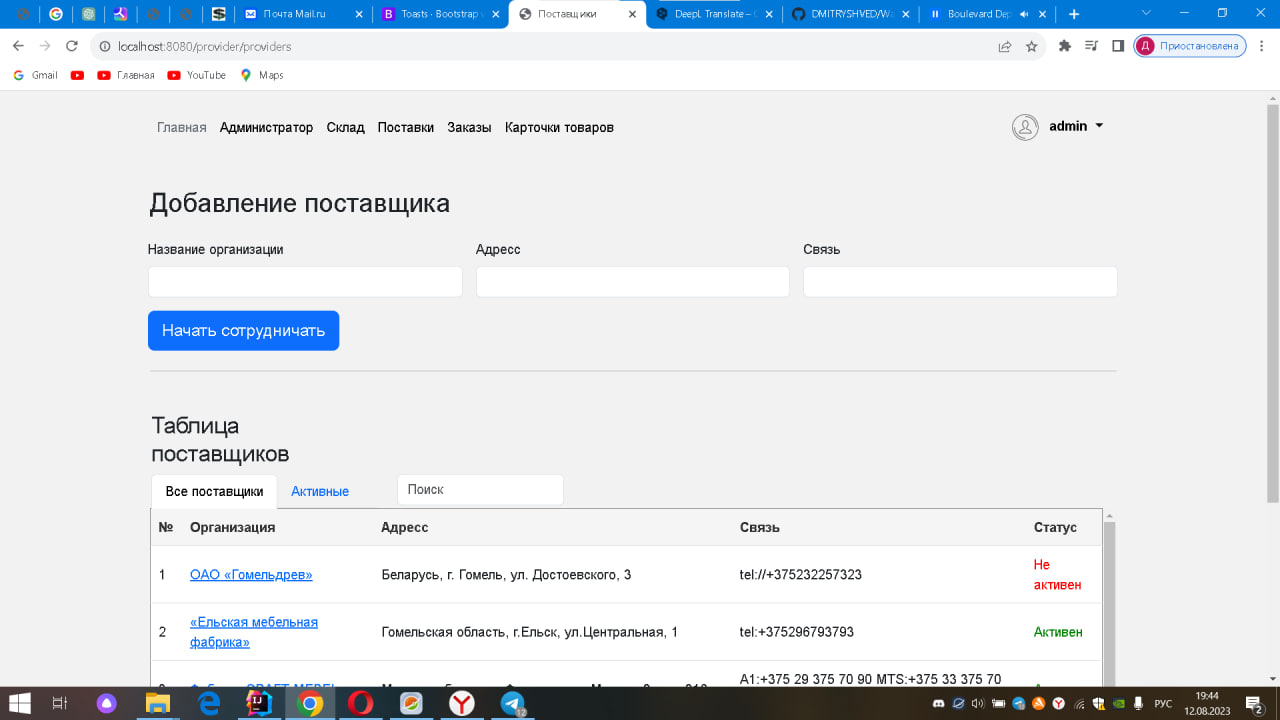This screenshot has height=720, width=1280.
Task: Switch to the Активные suppliers tab
Action: [x=322, y=491]
